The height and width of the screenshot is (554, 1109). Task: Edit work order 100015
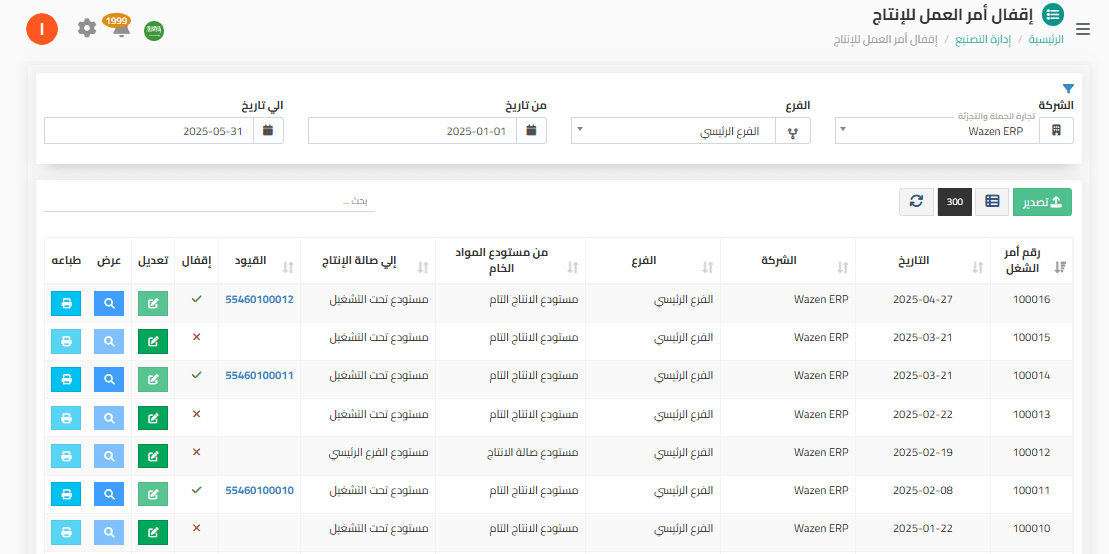(153, 341)
